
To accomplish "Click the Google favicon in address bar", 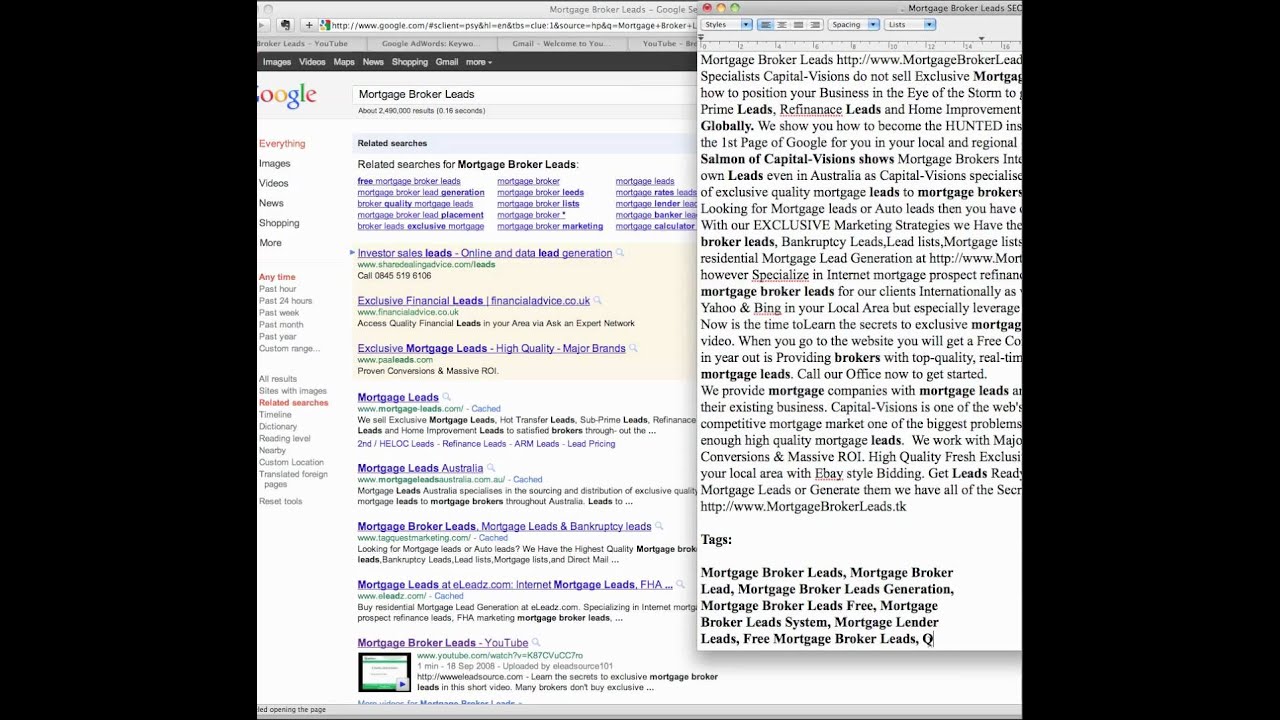I will coord(325,25).
